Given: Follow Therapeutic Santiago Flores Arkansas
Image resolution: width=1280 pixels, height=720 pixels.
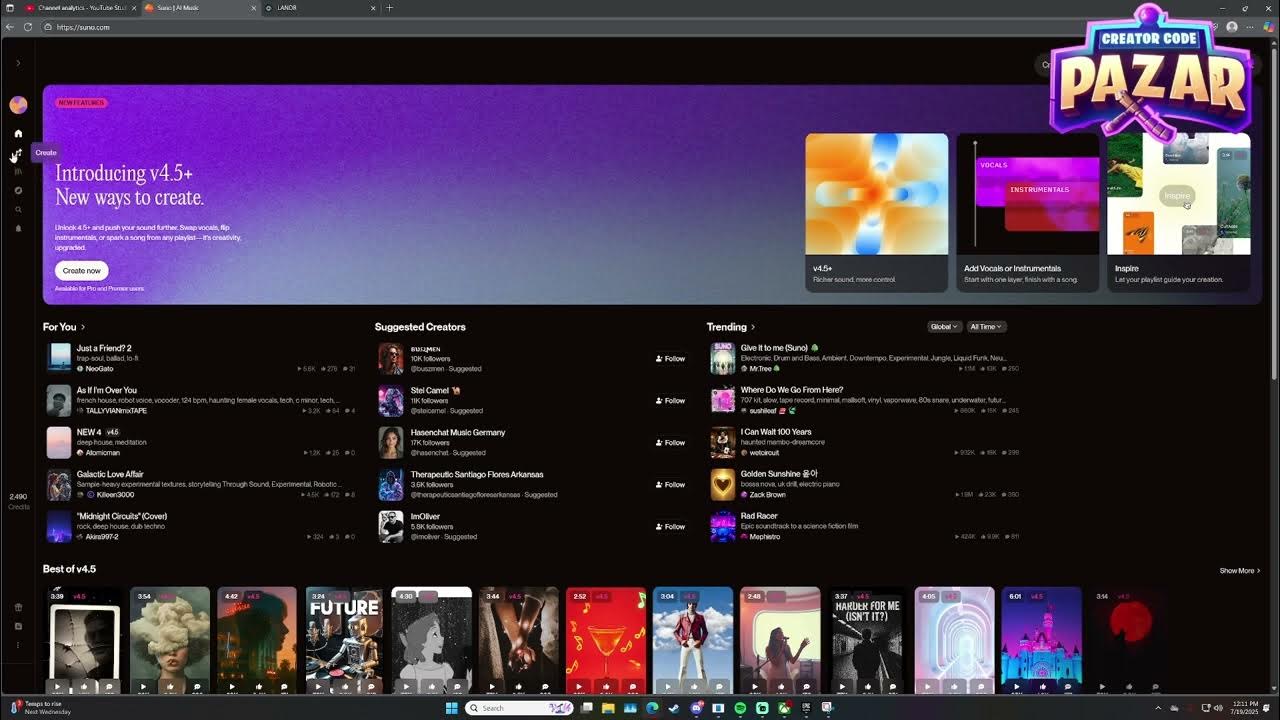Looking at the screenshot, I should pyautogui.click(x=671, y=484).
